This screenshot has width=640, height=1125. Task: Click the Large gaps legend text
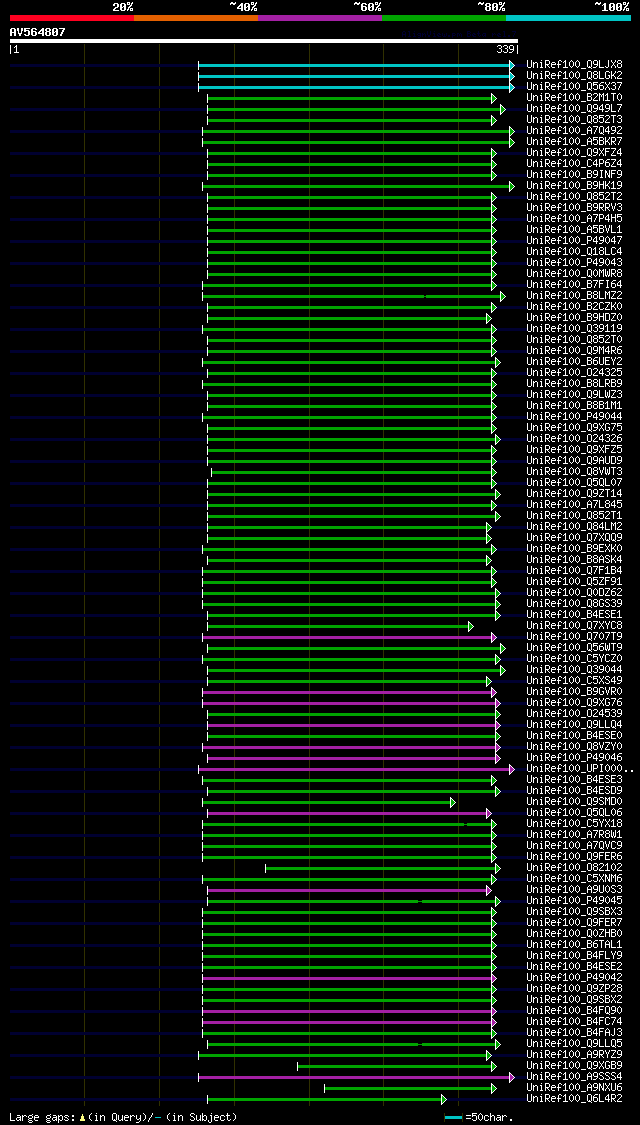click(123, 1117)
